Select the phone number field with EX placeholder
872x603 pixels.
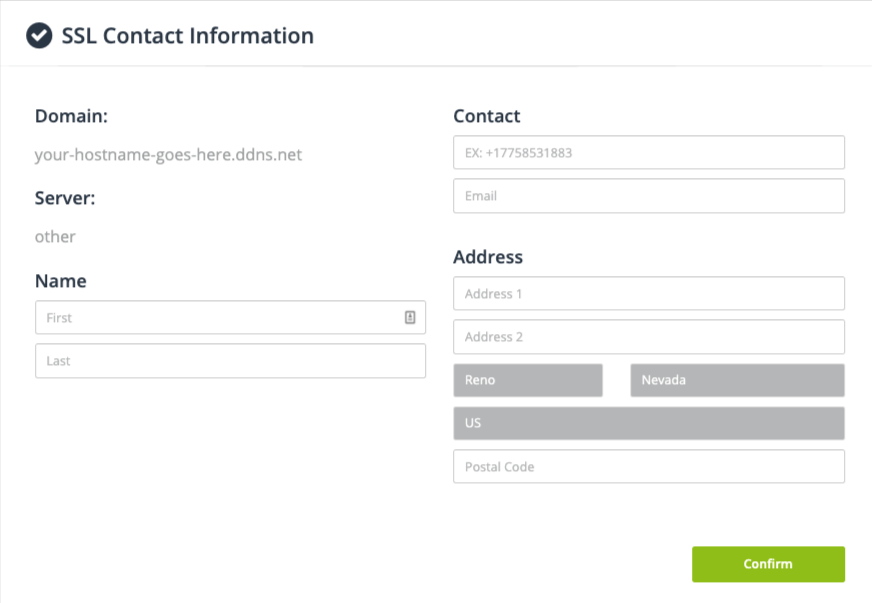[649, 152]
